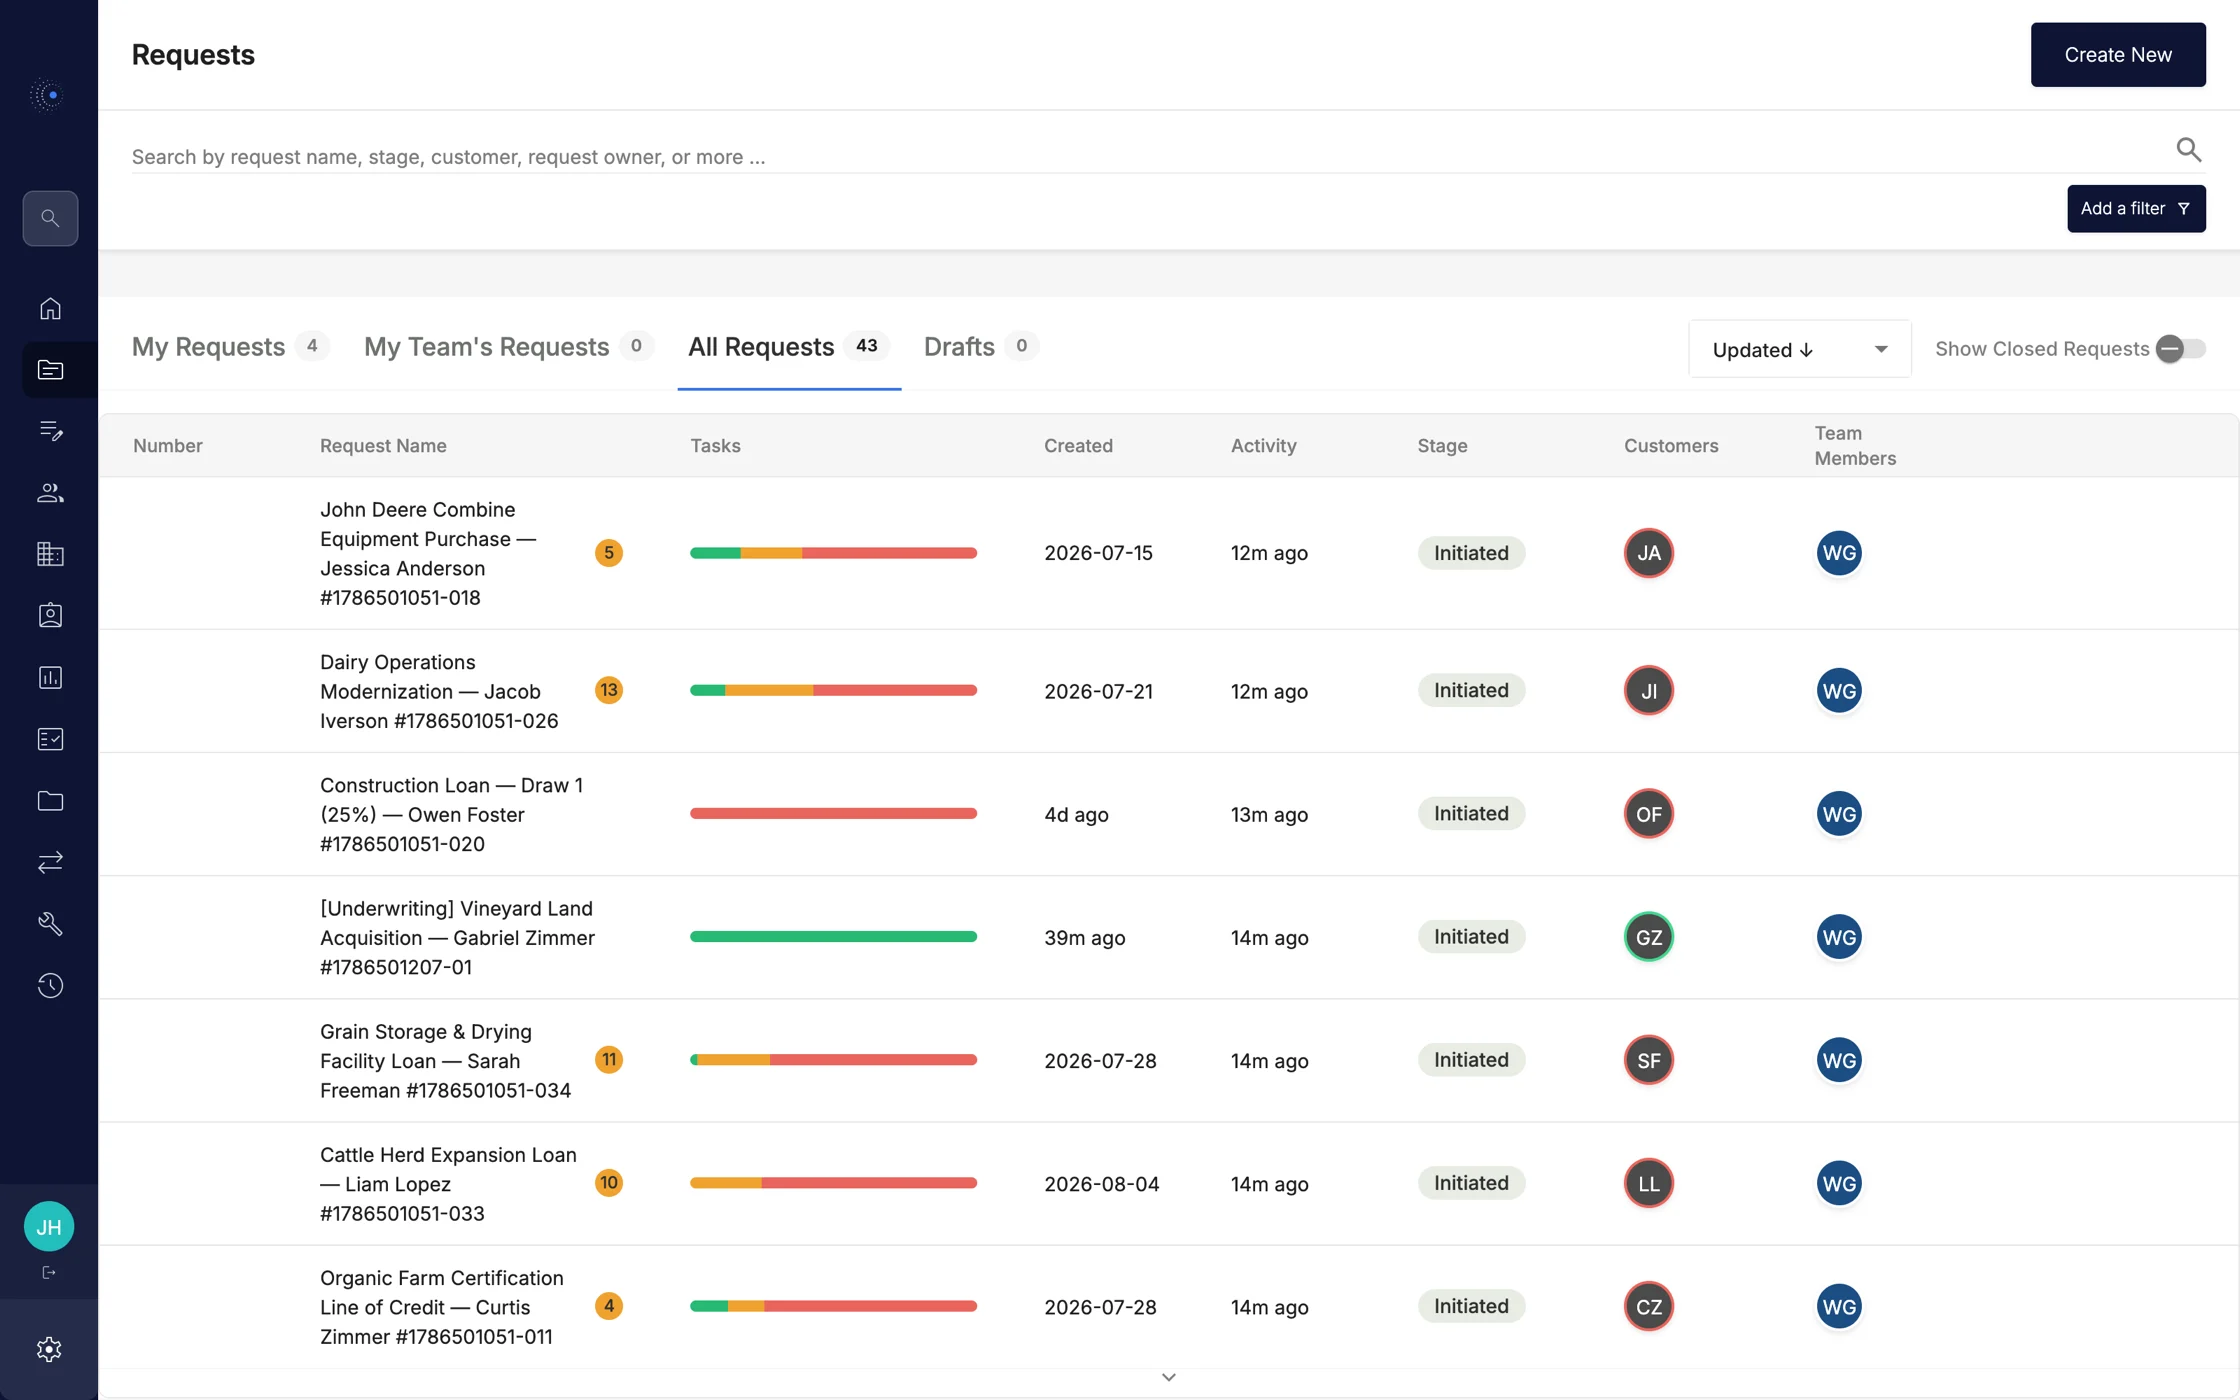Switch to My Requests tab
The width and height of the screenshot is (2240, 1400).
(x=230, y=347)
